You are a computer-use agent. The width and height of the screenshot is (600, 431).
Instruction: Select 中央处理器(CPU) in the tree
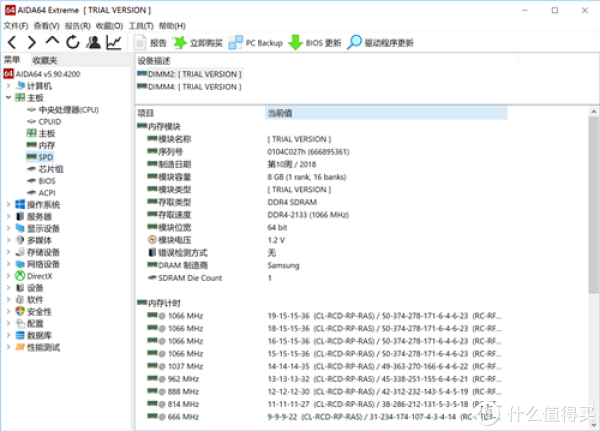63,110
